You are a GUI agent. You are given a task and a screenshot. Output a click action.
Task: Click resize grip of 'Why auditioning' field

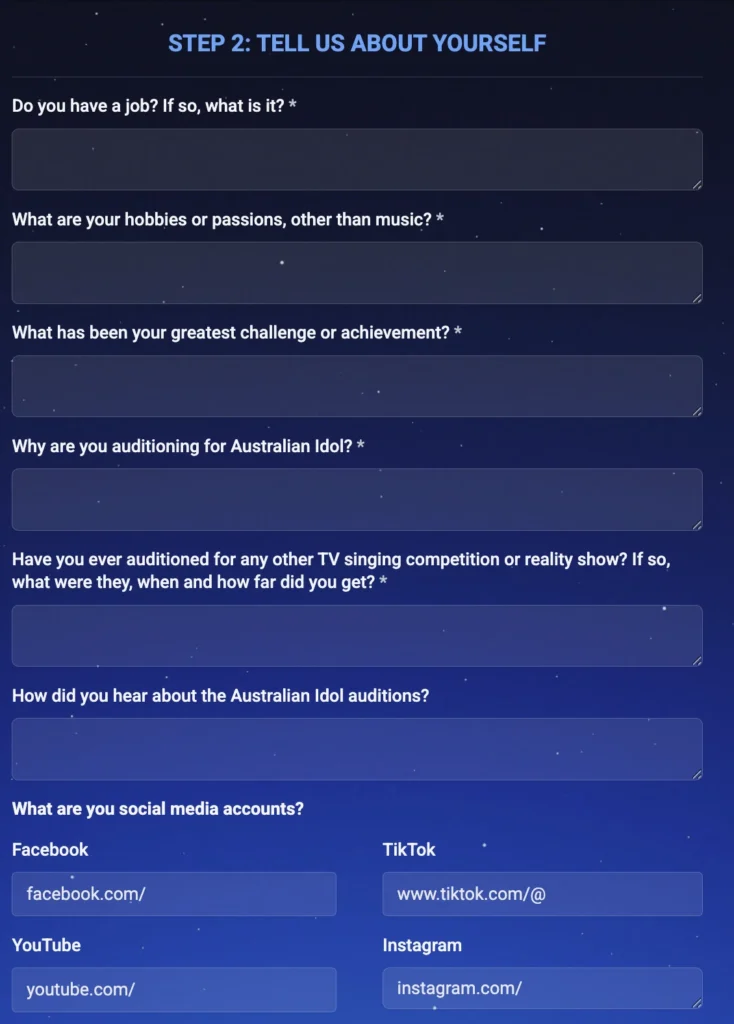click(697, 525)
